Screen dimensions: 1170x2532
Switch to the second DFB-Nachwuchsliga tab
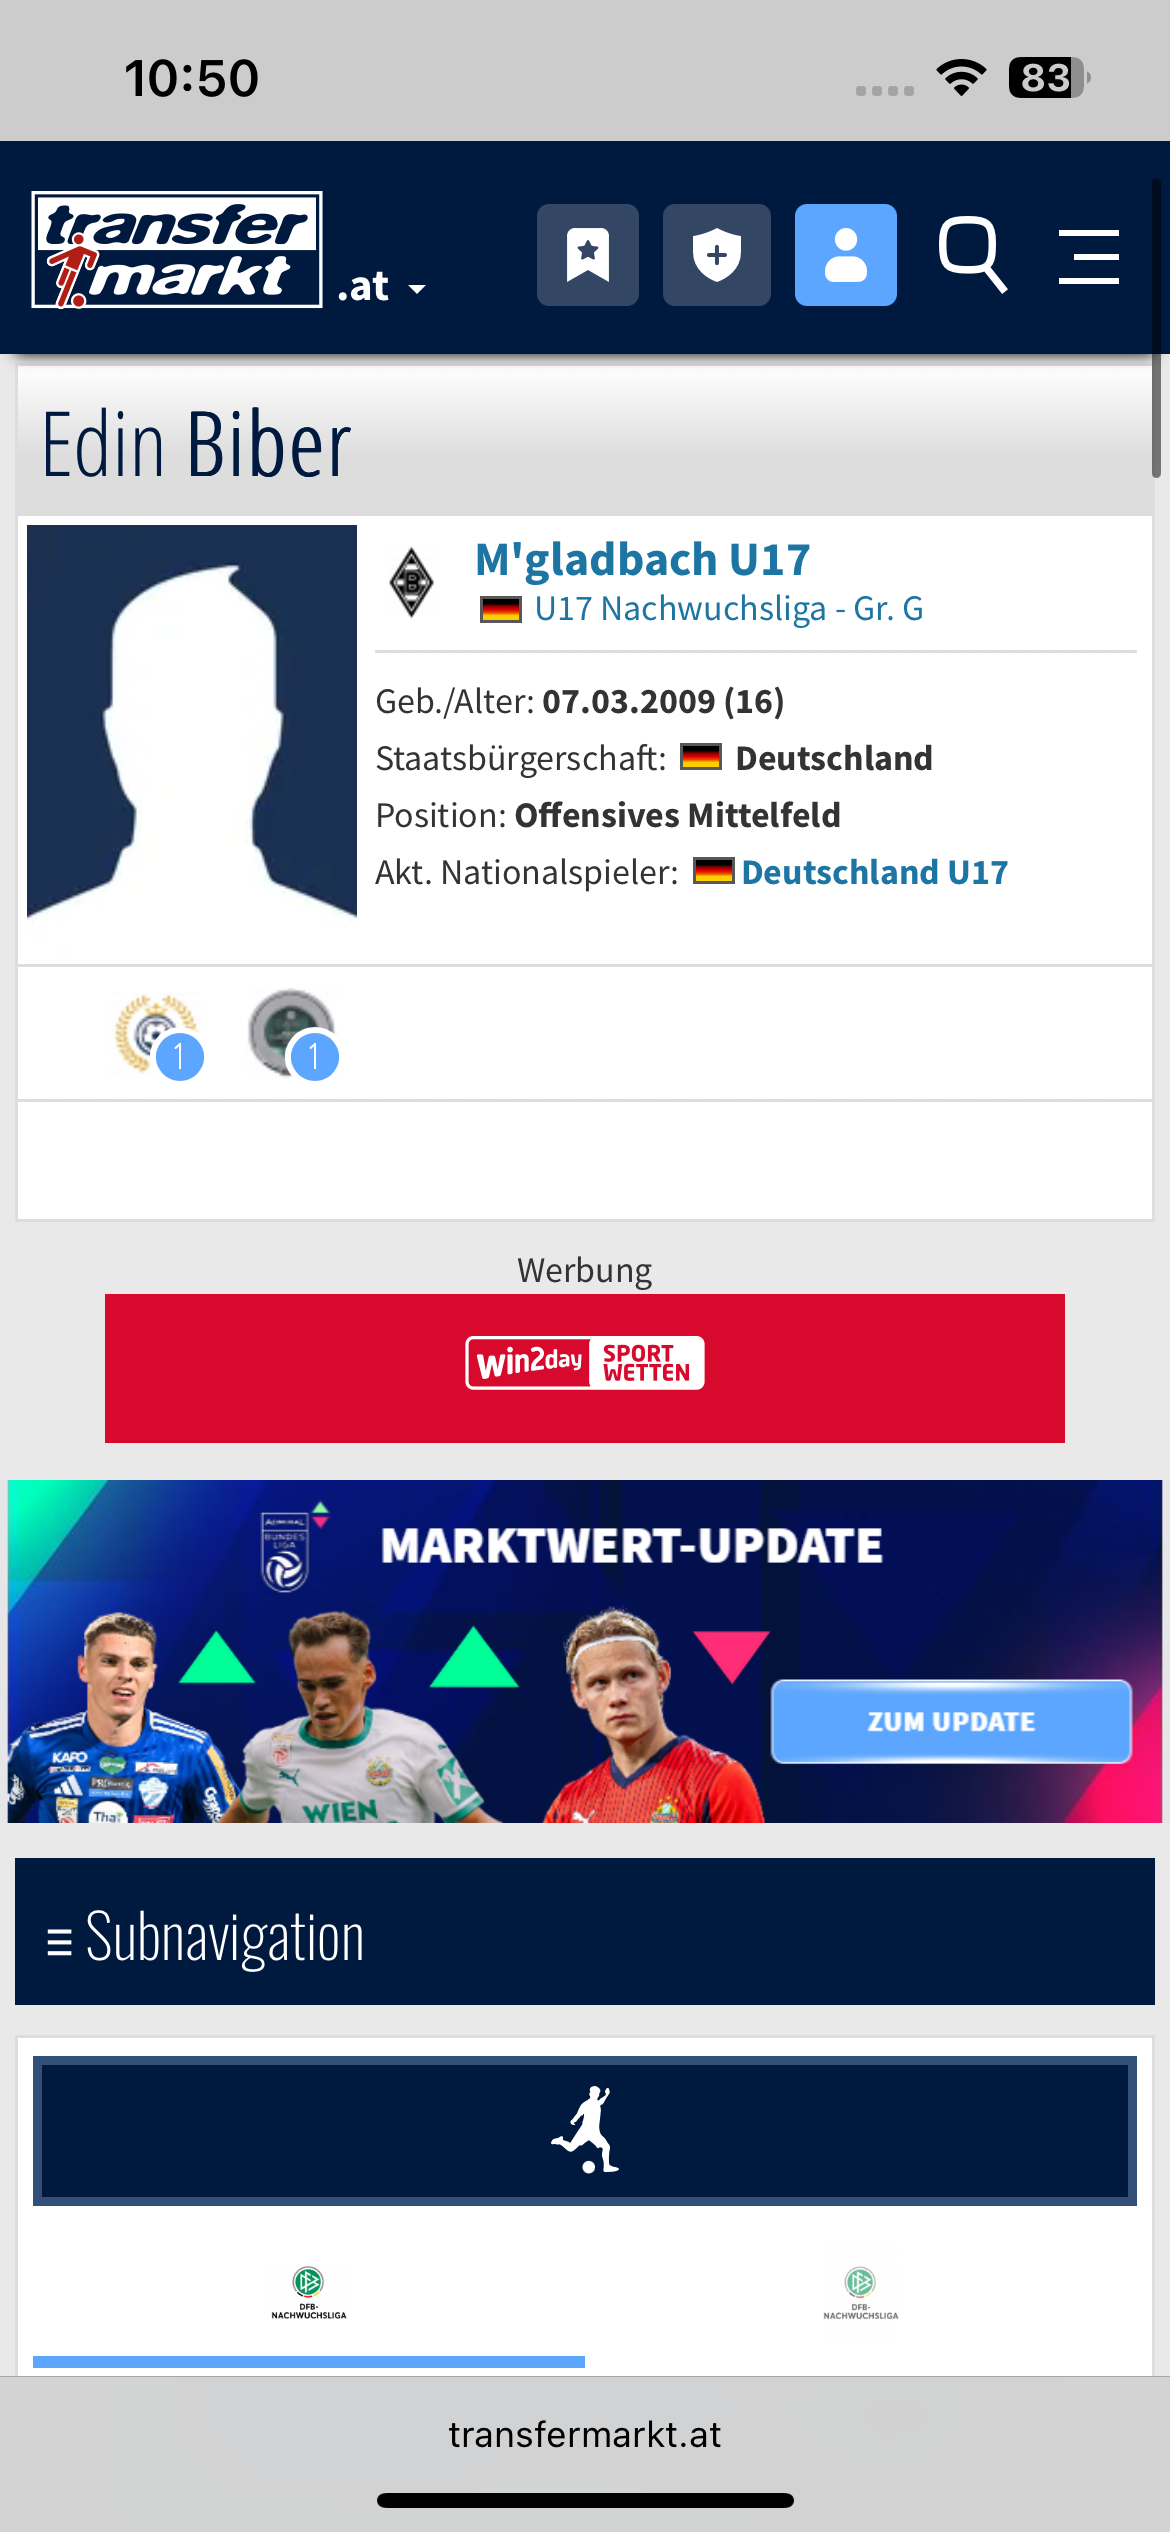click(861, 2292)
